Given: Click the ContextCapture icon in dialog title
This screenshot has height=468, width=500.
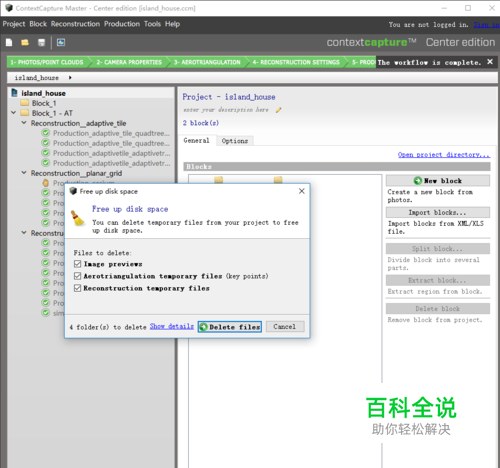Looking at the screenshot, I should pos(73,191).
